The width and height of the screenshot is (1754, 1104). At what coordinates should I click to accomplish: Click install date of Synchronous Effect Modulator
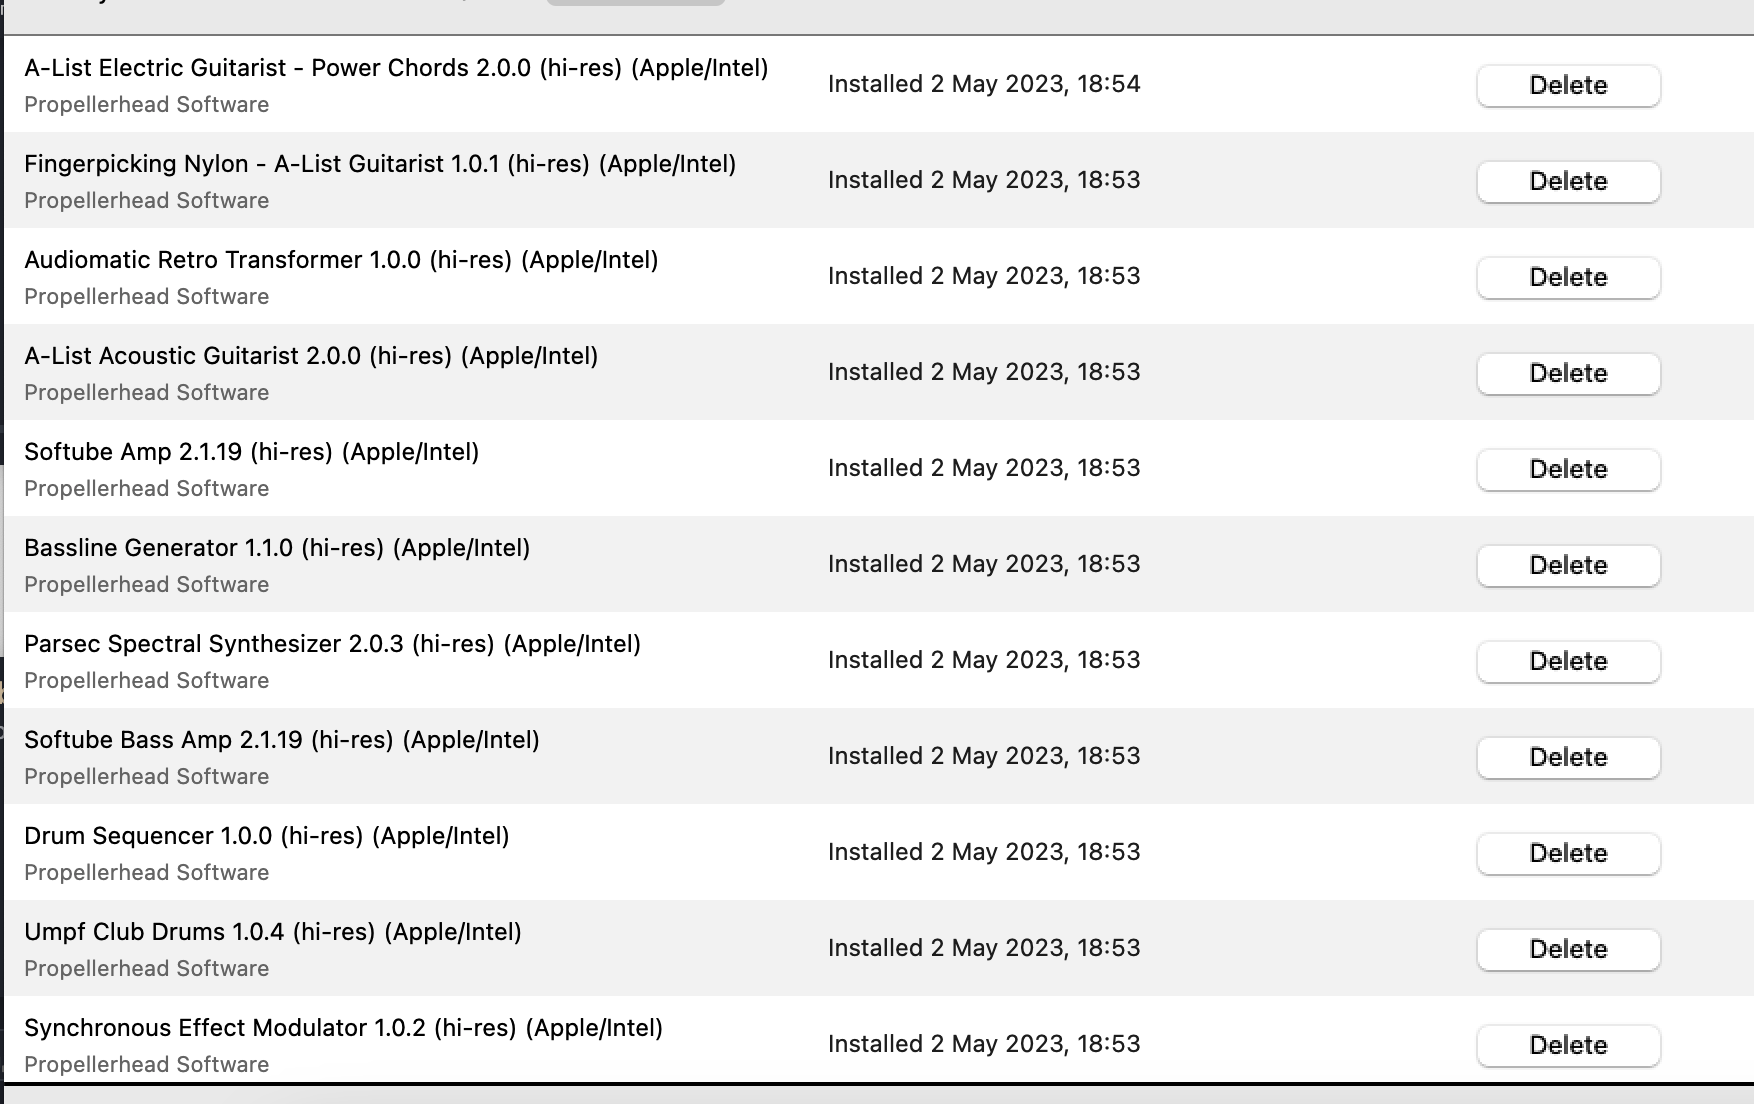984,1044
